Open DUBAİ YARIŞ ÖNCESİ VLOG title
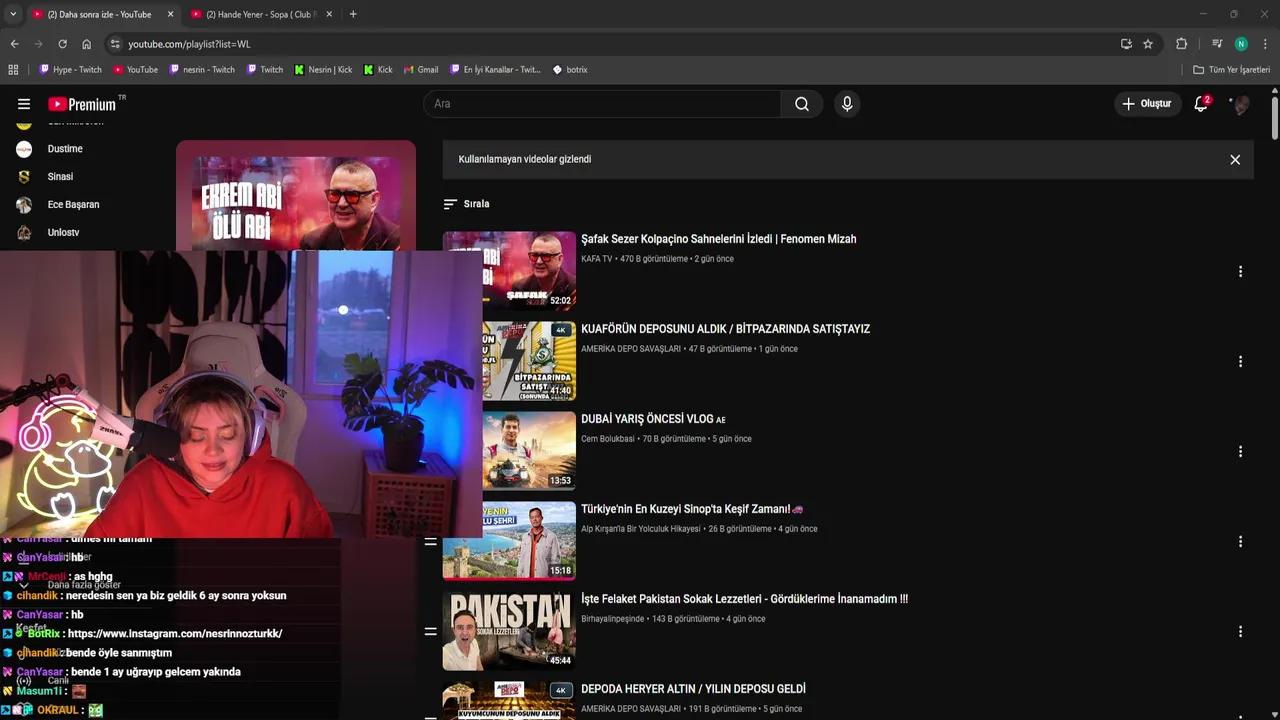This screenshot has height=720, width=1280. pos(653,419)
